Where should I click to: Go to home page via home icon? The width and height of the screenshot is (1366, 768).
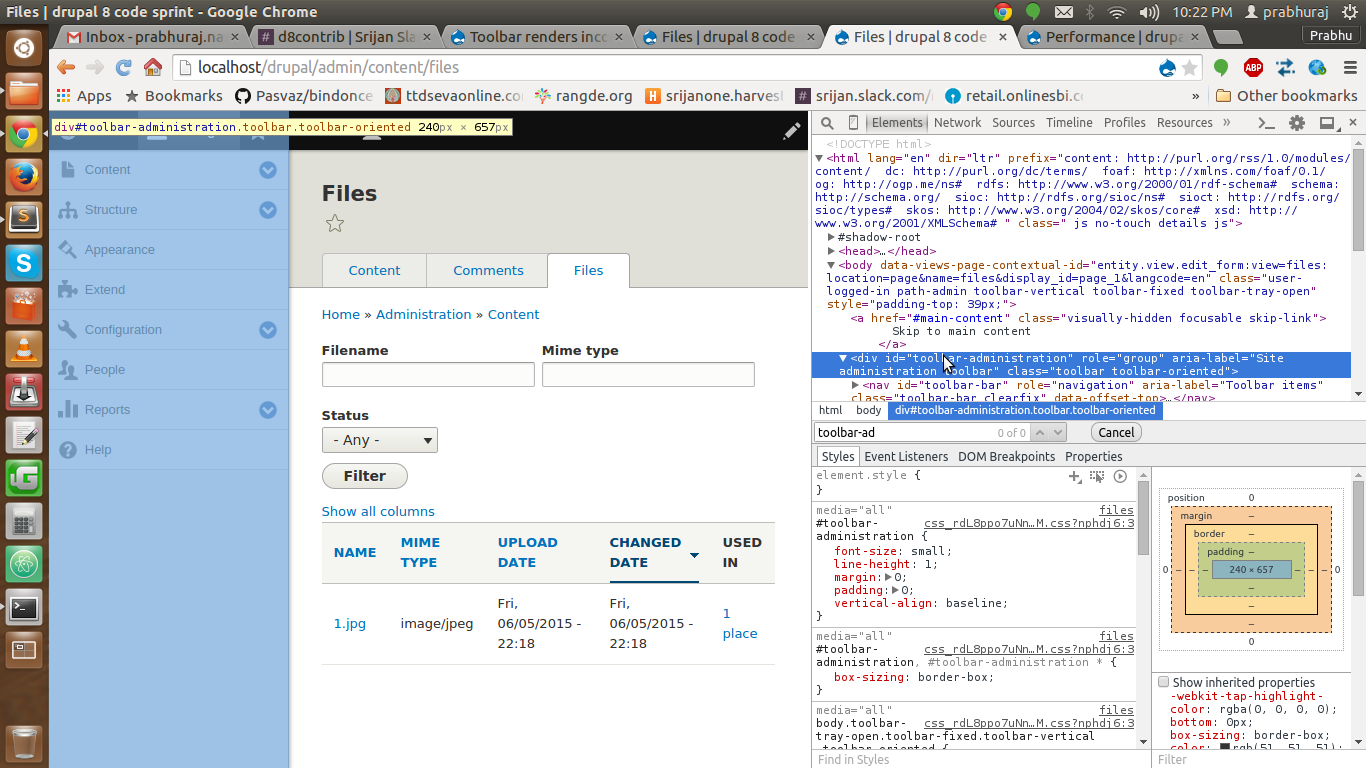(x=153, y=68)
